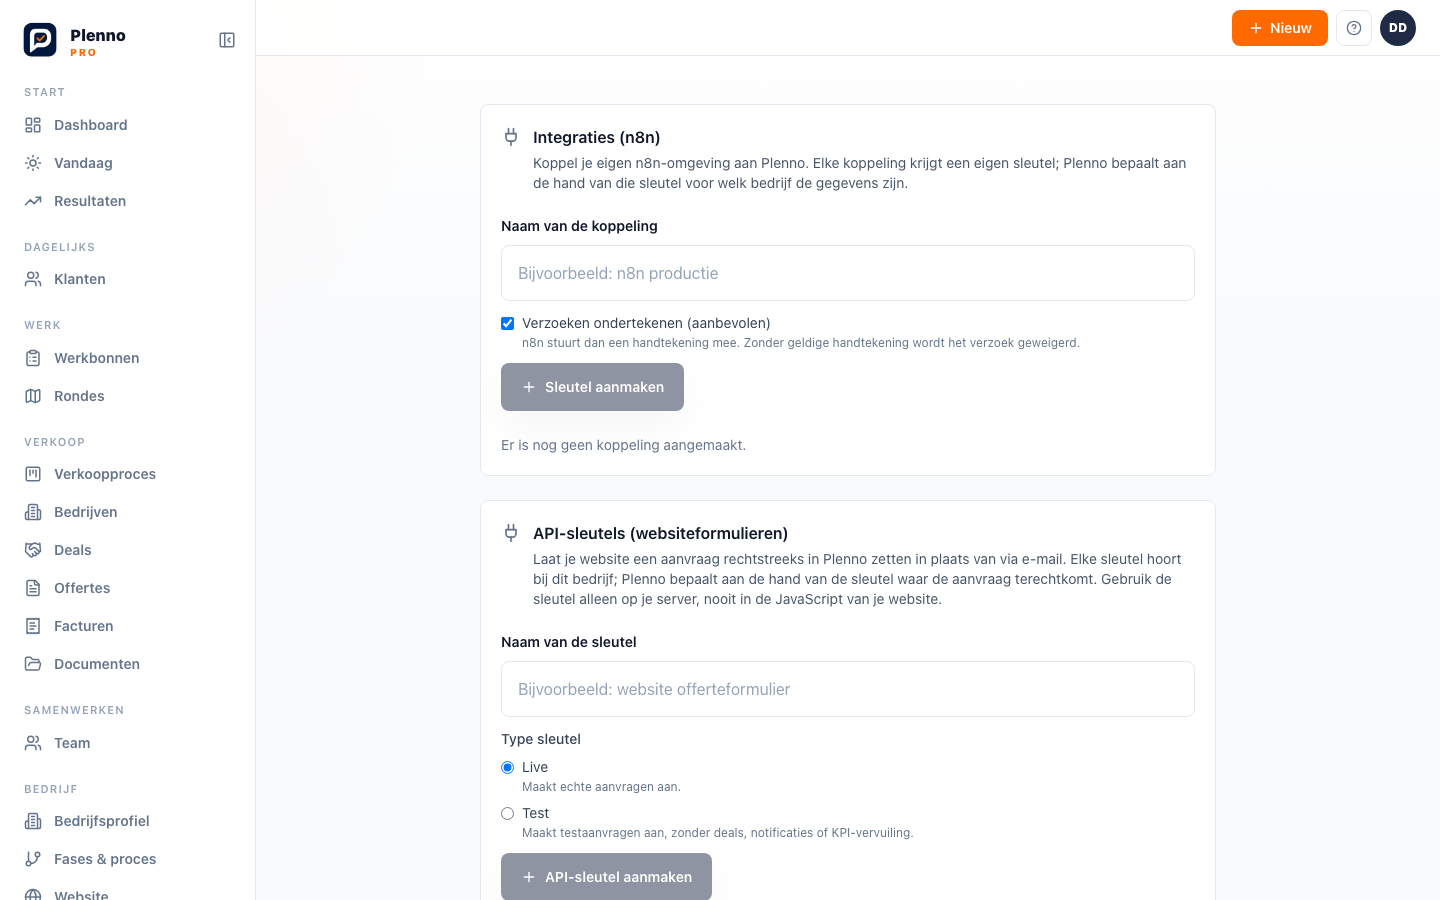This screenshot has width=1440, height=900.
Task: Select the Test key type radio
Action: [x=508, y=813]
